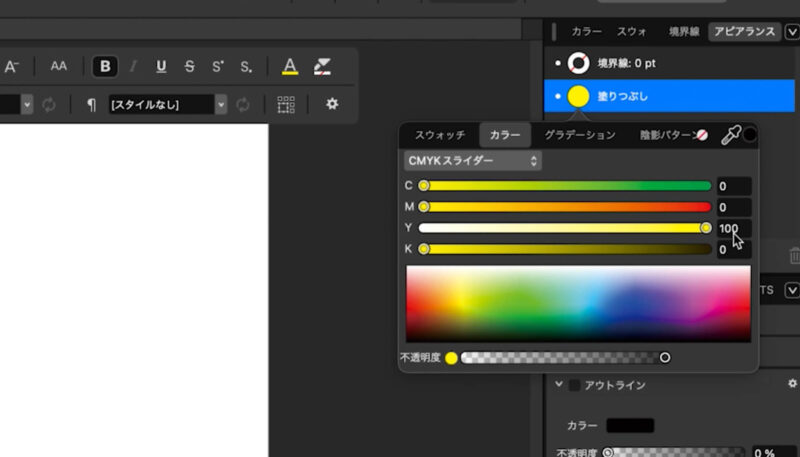
Task: Click M value input field
Action: [734, 207]
